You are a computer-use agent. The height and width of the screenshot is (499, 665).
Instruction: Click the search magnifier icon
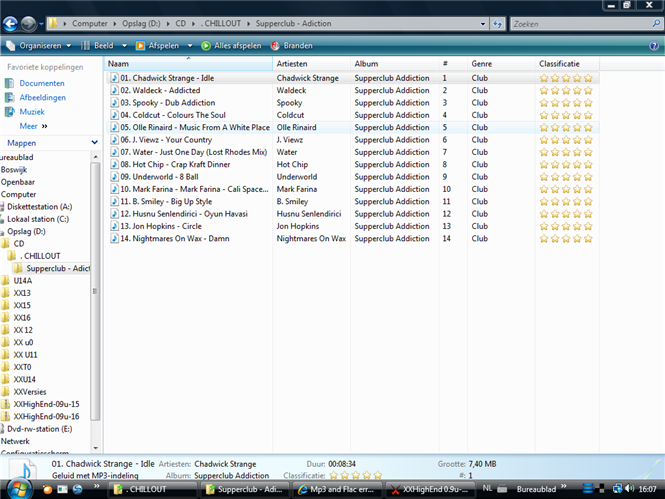[656, 24]
